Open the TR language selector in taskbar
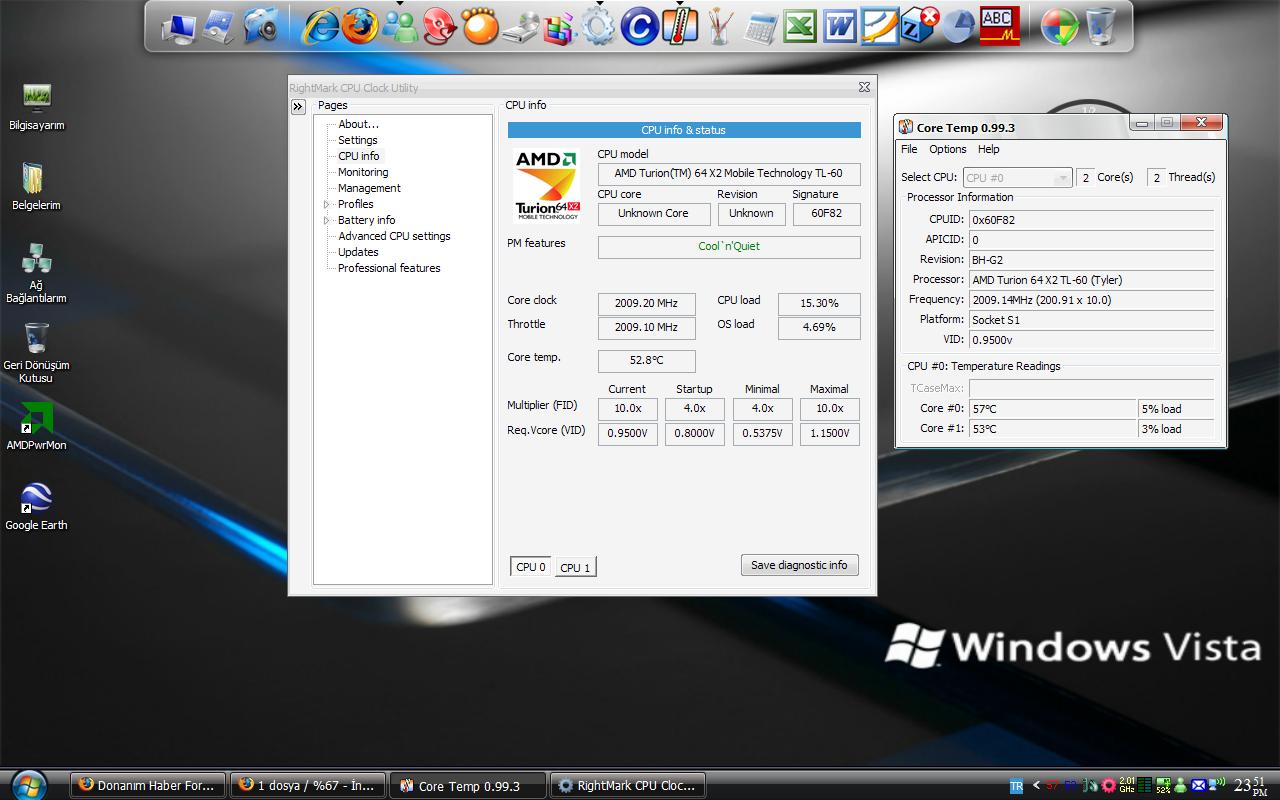The width and height of the screenshot is (1280, 800). (x=1016, y=786)
